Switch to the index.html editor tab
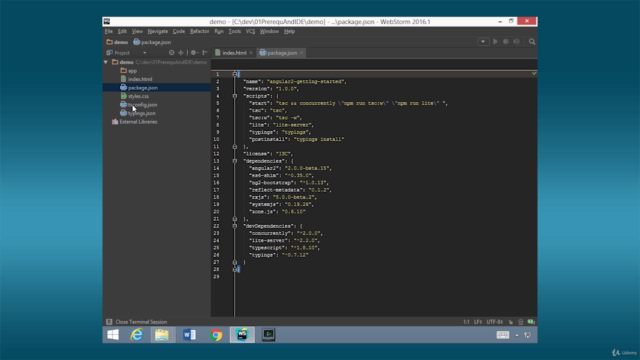640x360 pixels. [234, 53]
